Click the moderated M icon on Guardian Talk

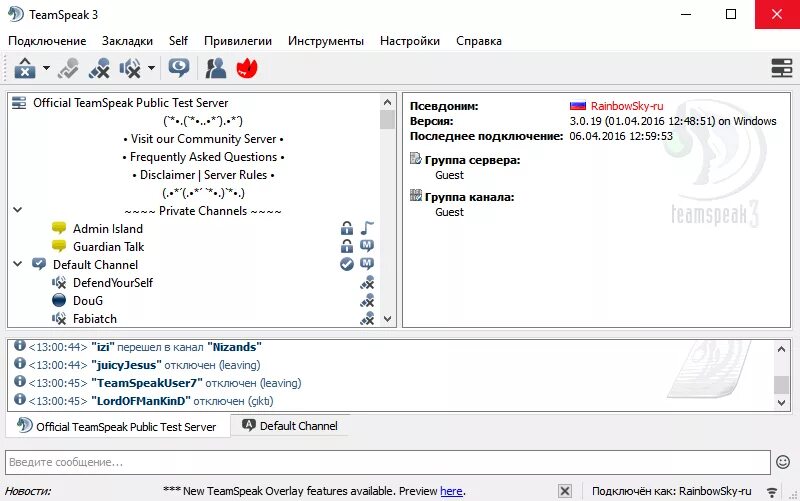pyautogui.click(x=367, y=245)
